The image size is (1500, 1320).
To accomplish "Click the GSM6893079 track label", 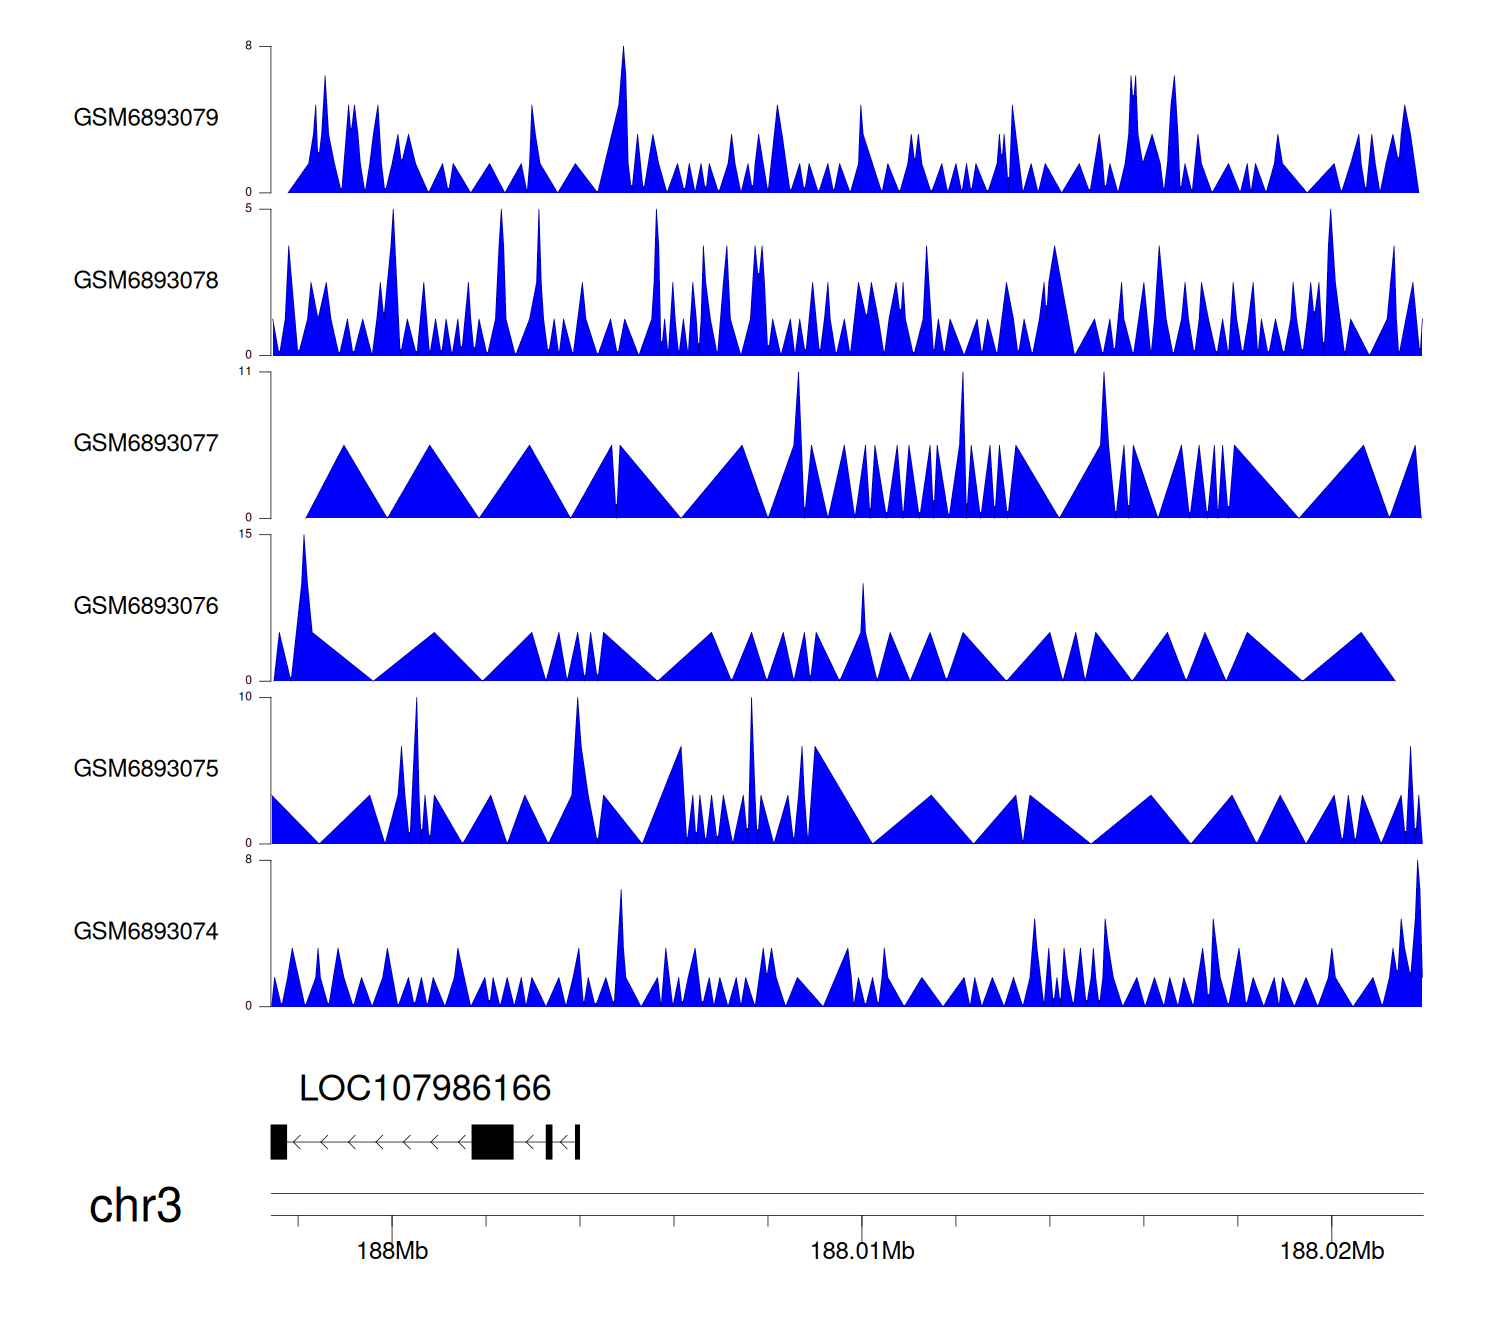I will tap(146, 118).
